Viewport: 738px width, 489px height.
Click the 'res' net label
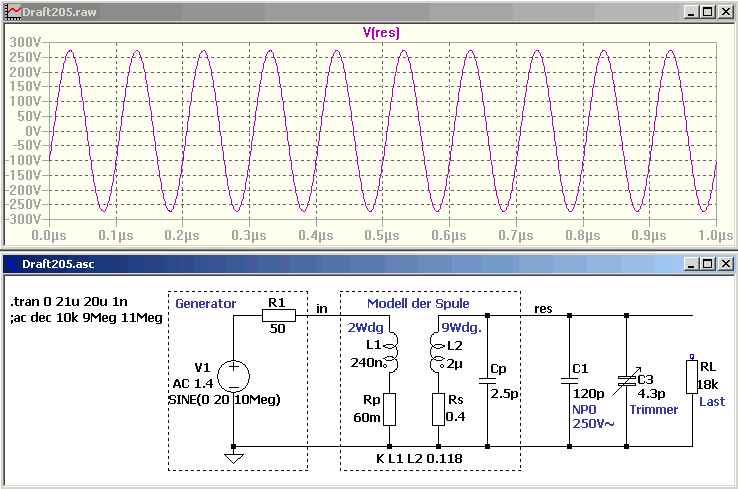point(543,309)
